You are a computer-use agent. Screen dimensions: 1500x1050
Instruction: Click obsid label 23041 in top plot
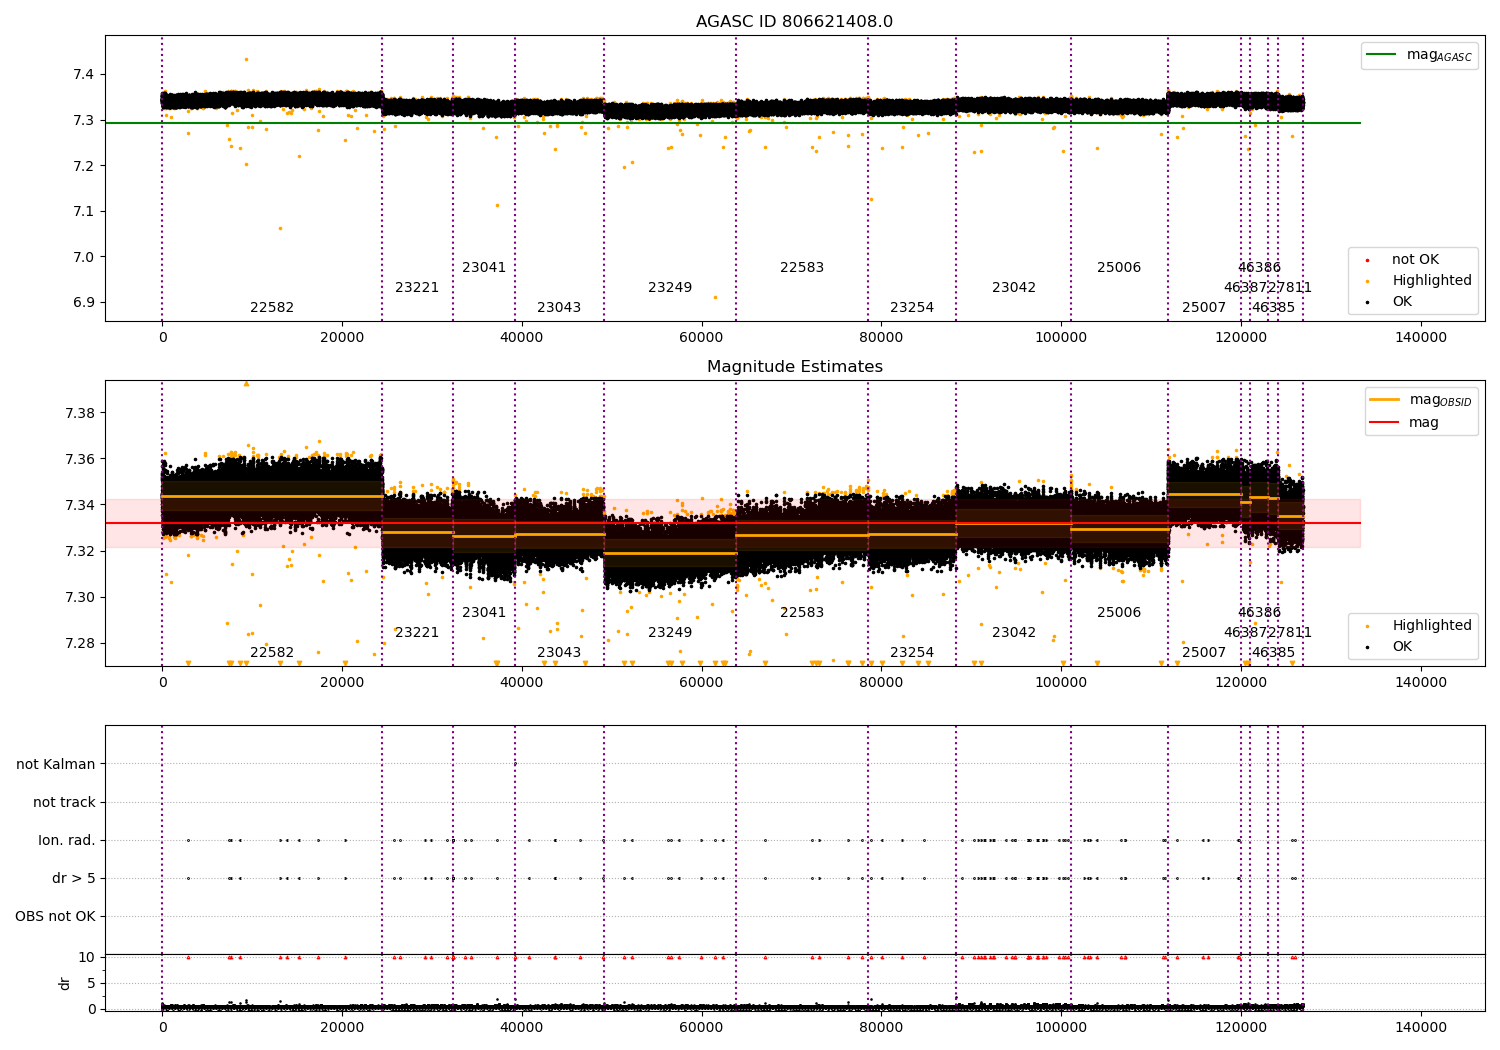[x=484, y=268]
